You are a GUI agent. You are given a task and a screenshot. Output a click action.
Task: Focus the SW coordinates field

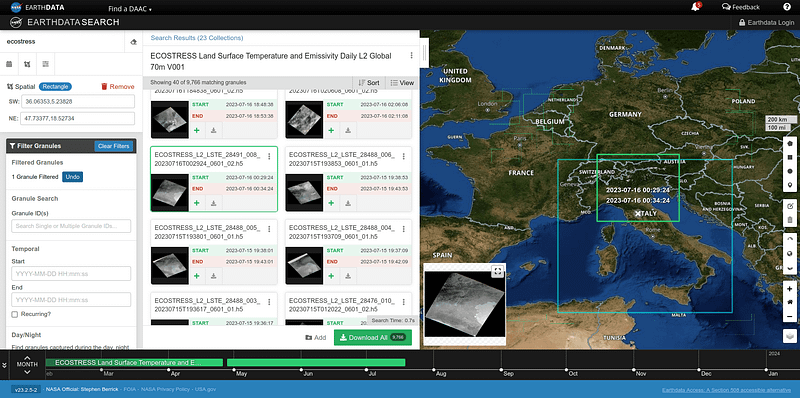[78, 102]
